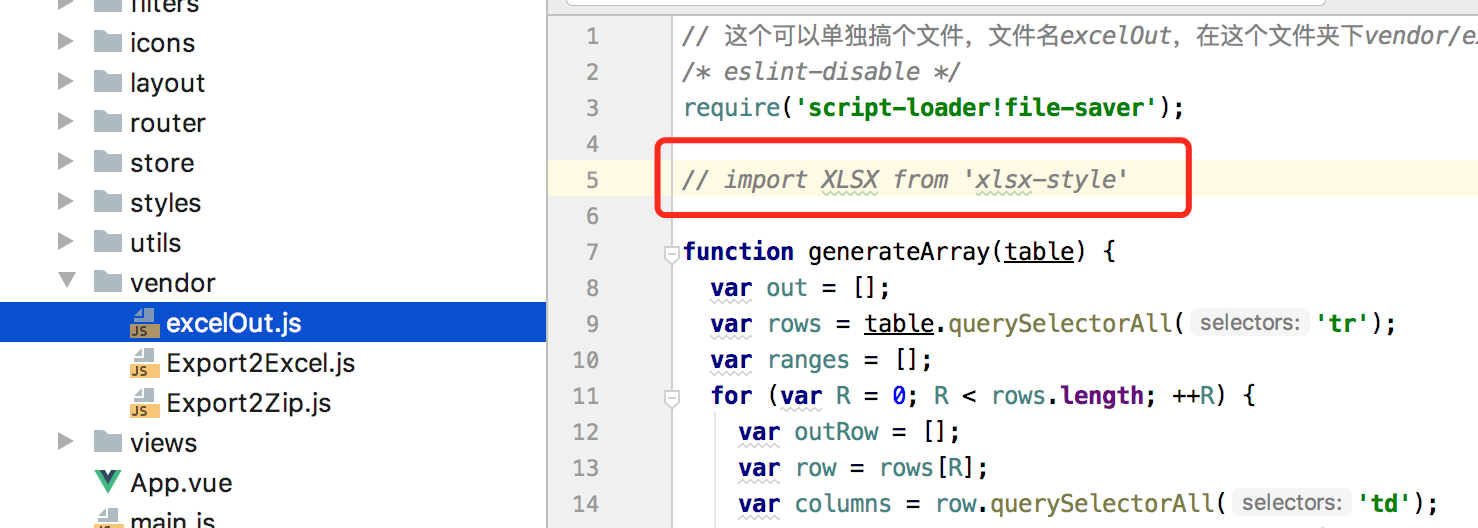Click the Export2Excel.js JS file icon
The width and height of the screenshot is (1478, 528).
pyautogui.click(x=144, y=363)
